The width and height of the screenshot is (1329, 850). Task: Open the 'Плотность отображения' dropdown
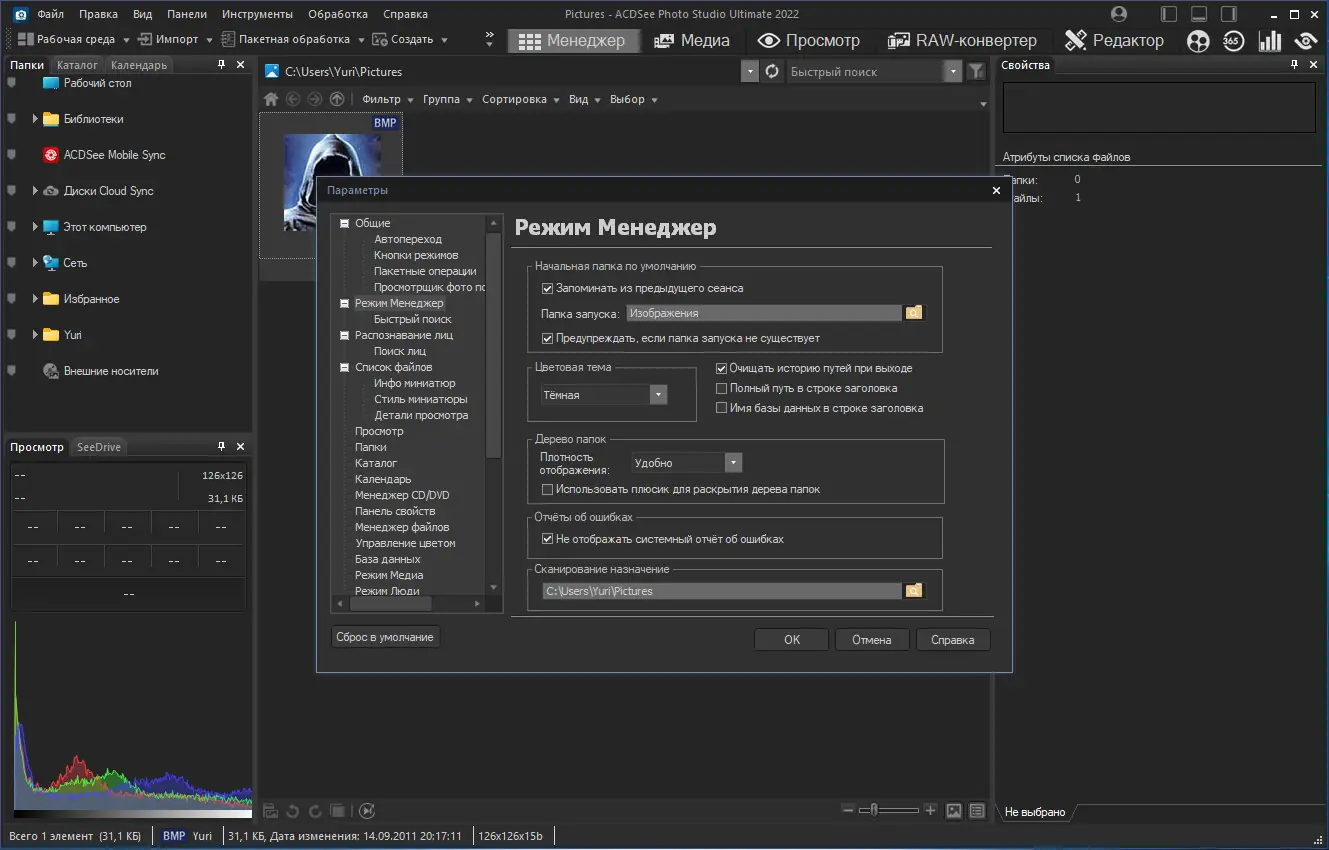coord(688,463)
